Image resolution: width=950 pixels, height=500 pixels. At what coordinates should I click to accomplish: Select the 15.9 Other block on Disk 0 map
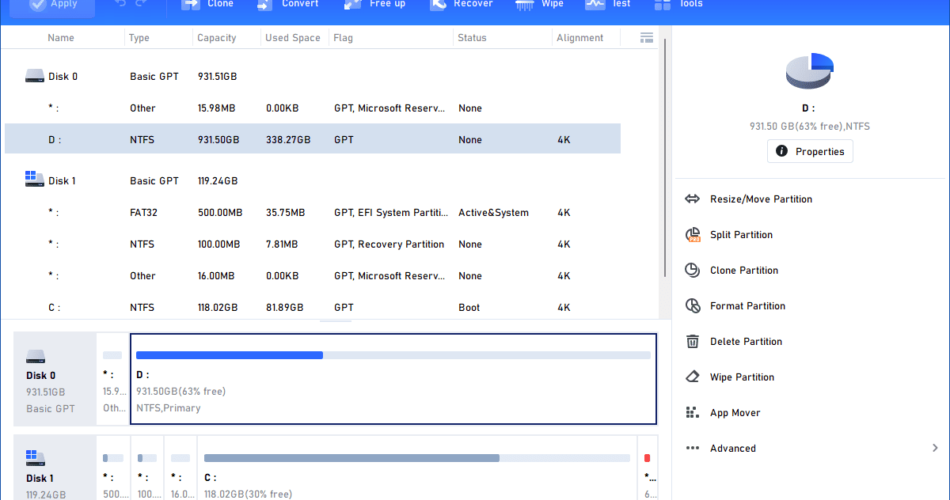(113, 379)
